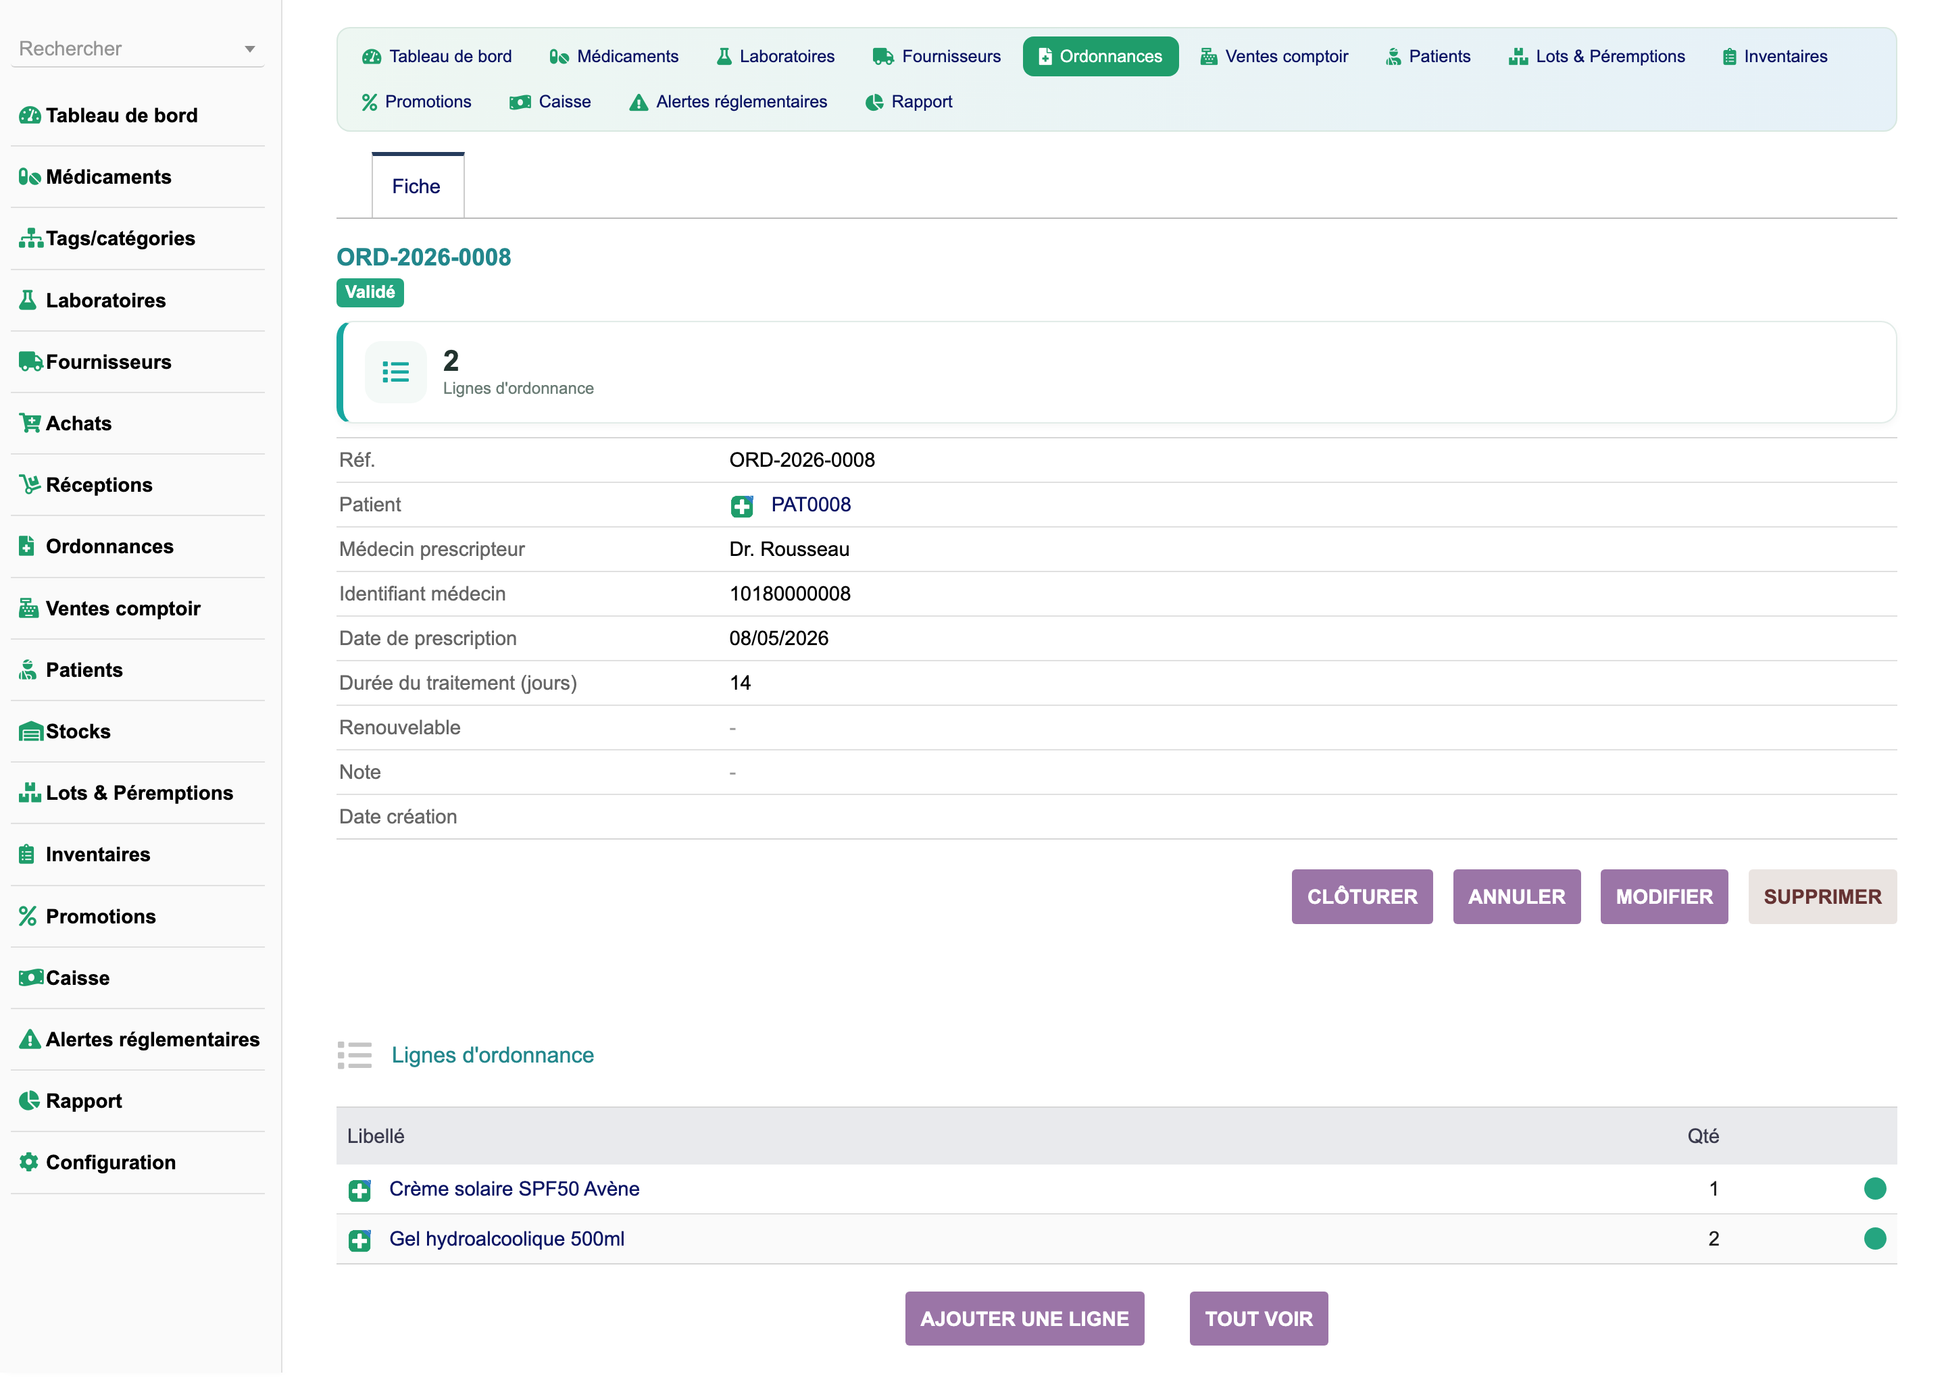Image resolution: width=1946 pixels, height=1378 pixels.
Task: Select the active Ordonnances top tab
Action: [1100, 57]
